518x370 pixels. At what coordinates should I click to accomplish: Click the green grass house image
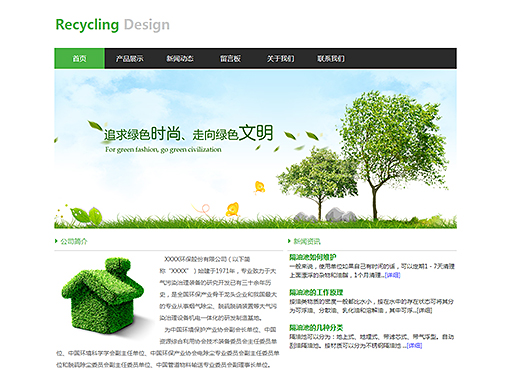point(103,295)
